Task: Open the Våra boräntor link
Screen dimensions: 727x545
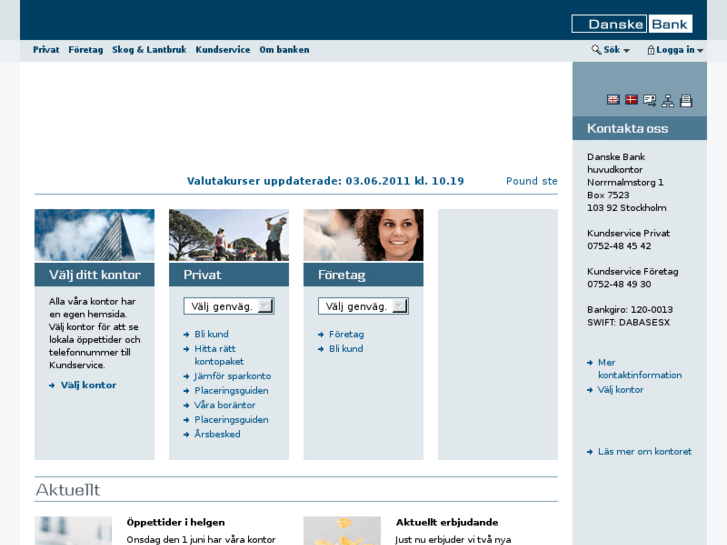Action: [x=225, y=405]
